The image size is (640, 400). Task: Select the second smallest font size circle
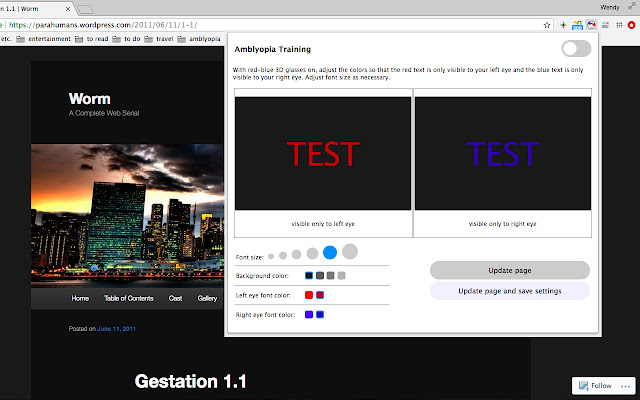(x=283, y=256)
